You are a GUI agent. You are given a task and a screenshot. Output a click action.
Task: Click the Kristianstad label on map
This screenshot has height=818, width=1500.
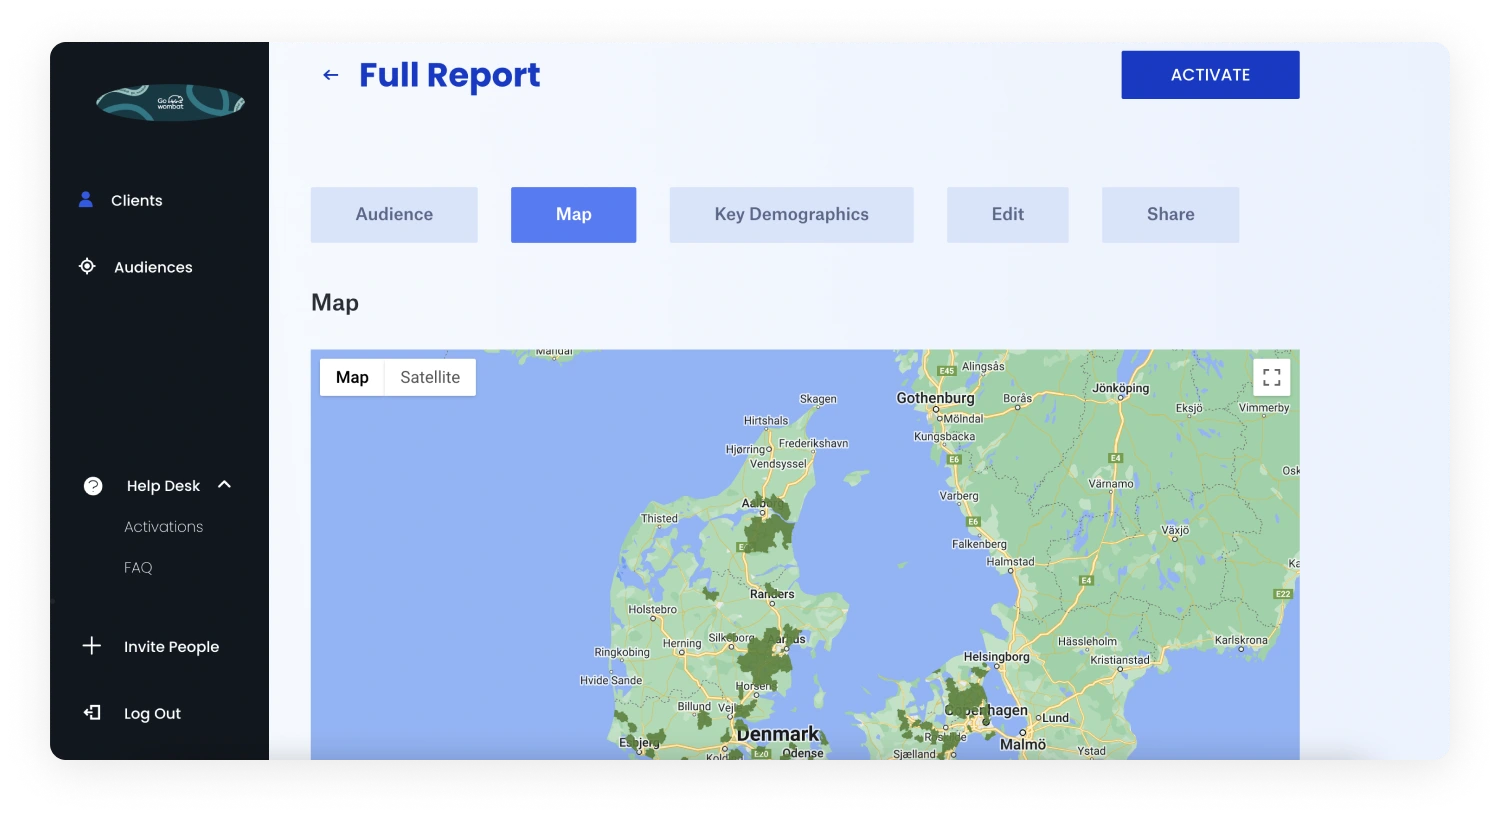click(1120, 660)
